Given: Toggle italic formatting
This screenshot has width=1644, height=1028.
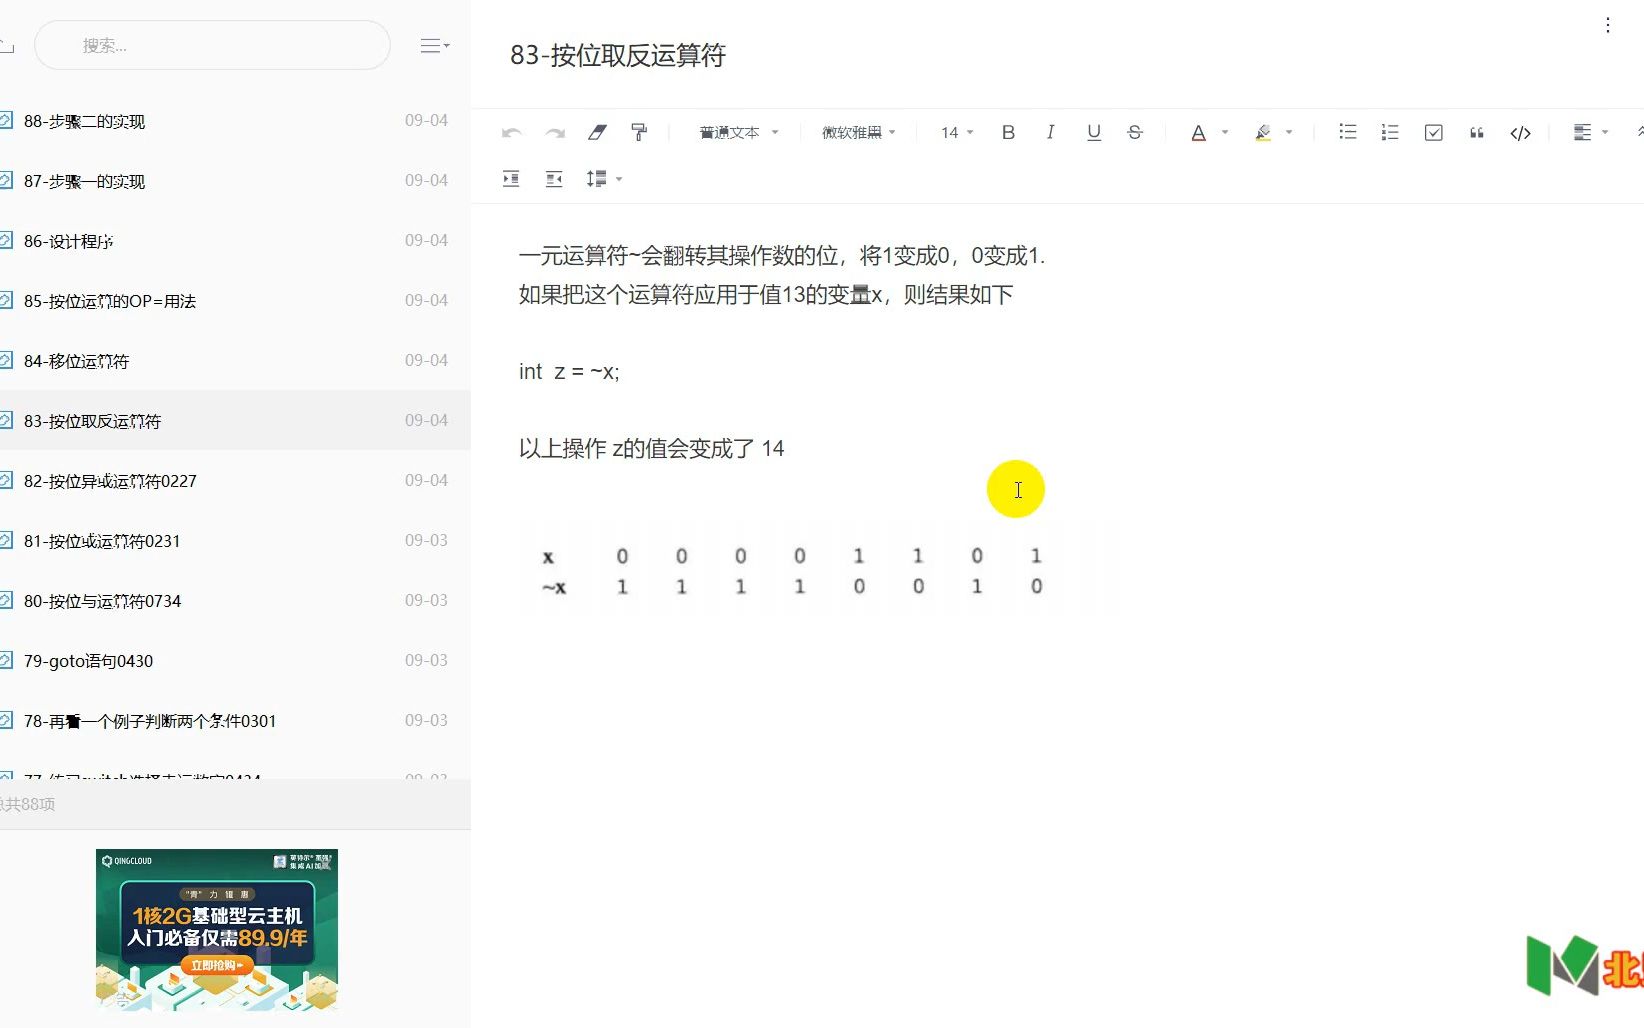Looking at the screenshot, I should (1050, 132).
